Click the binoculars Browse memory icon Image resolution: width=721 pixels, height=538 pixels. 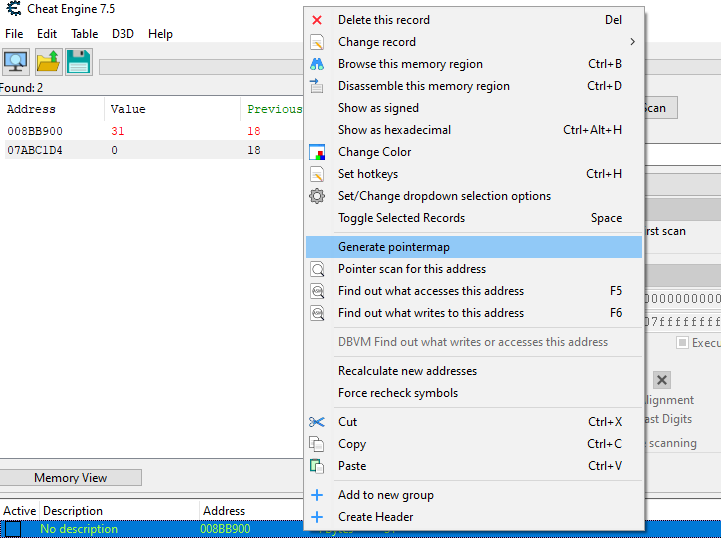click(x=317, y=64)
